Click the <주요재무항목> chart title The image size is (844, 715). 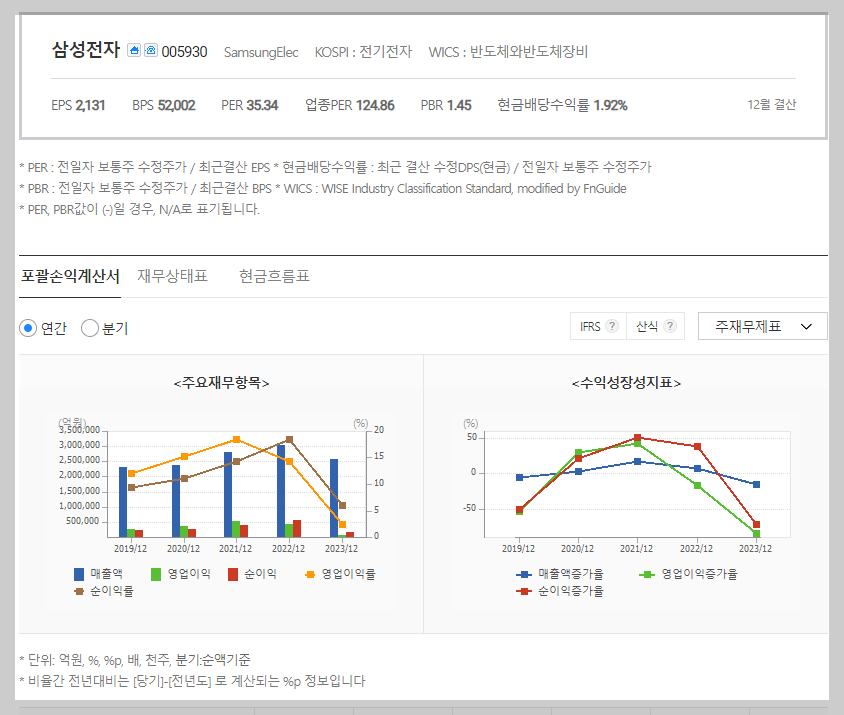pos(221,383)
